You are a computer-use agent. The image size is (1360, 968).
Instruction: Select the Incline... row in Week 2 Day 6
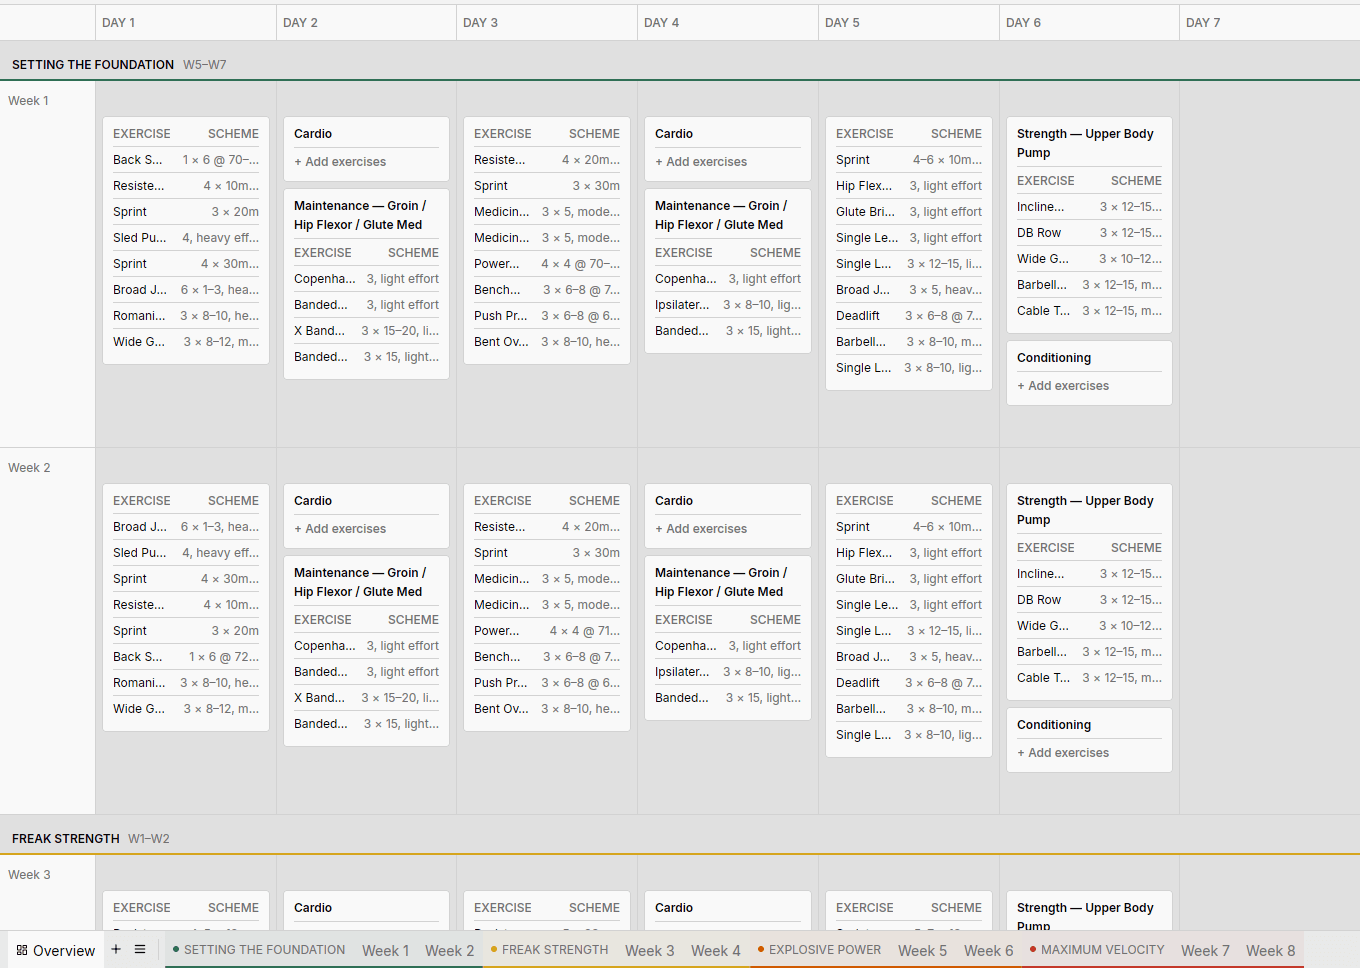pos(1089,574)
